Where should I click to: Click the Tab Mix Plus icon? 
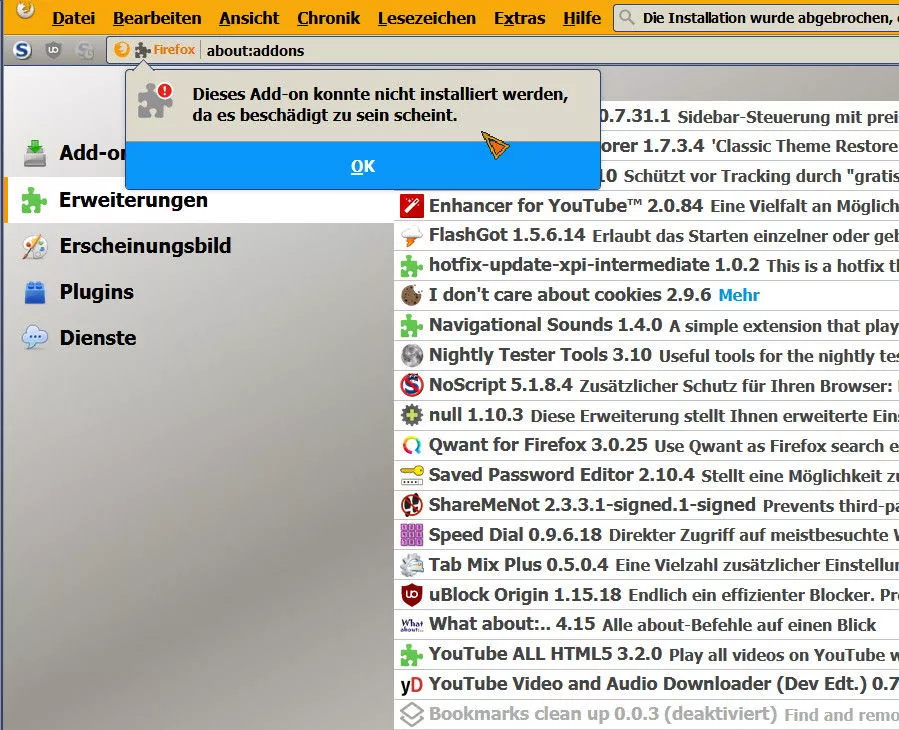412,565
